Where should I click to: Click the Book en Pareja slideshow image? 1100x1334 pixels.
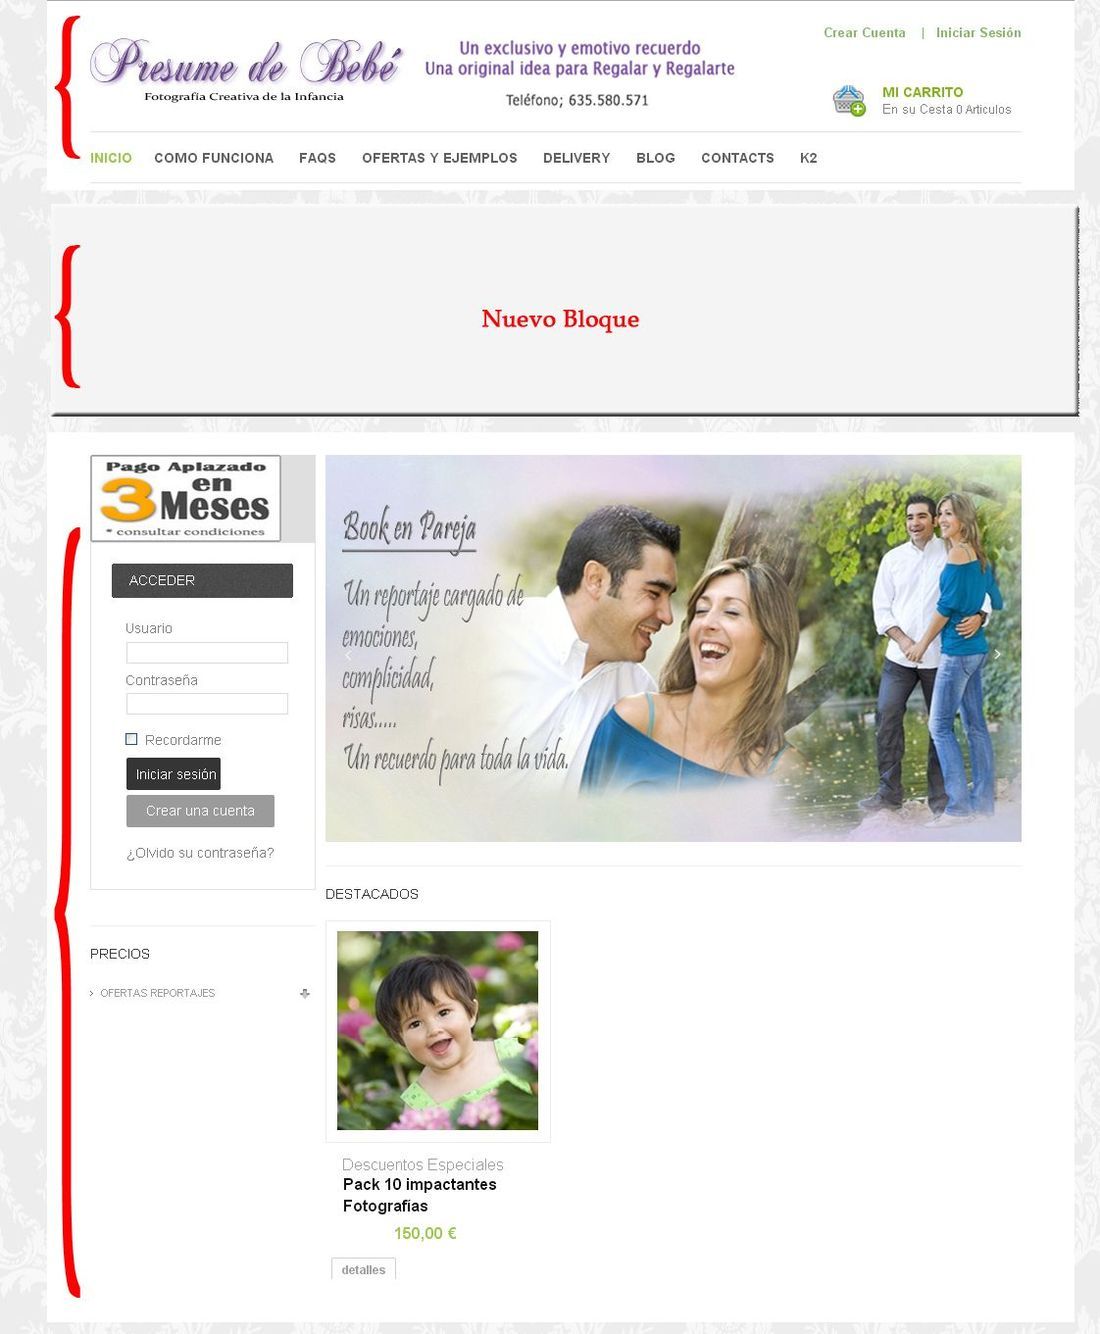673,648
